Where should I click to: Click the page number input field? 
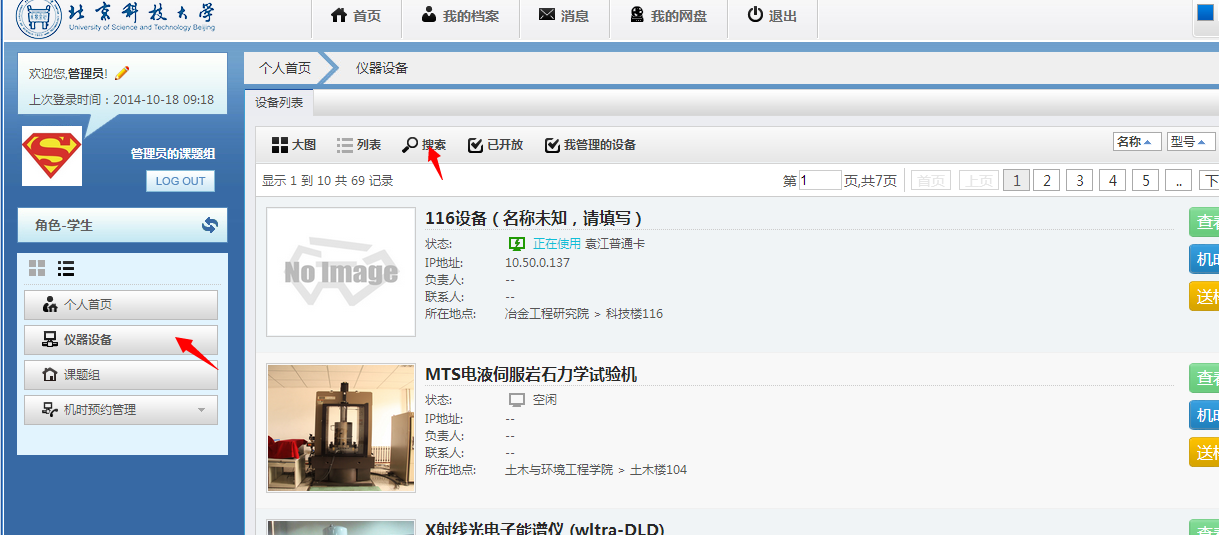click(820, 180)
